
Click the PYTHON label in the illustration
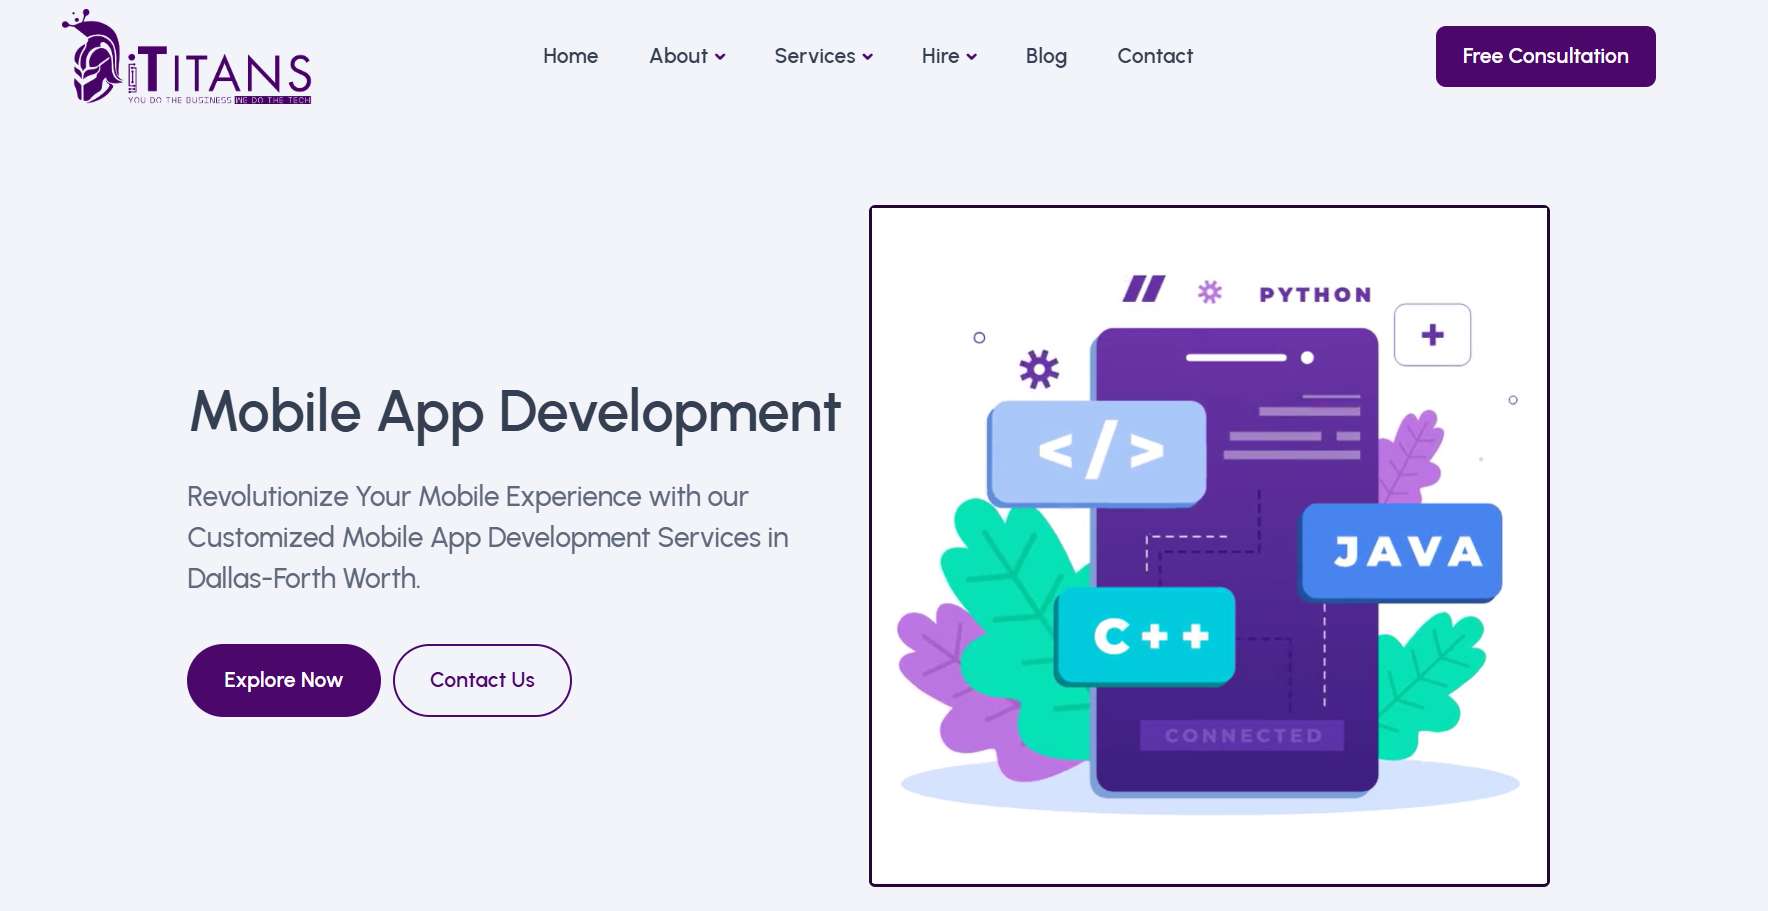pyautogui.click(x=1315, y=295)
